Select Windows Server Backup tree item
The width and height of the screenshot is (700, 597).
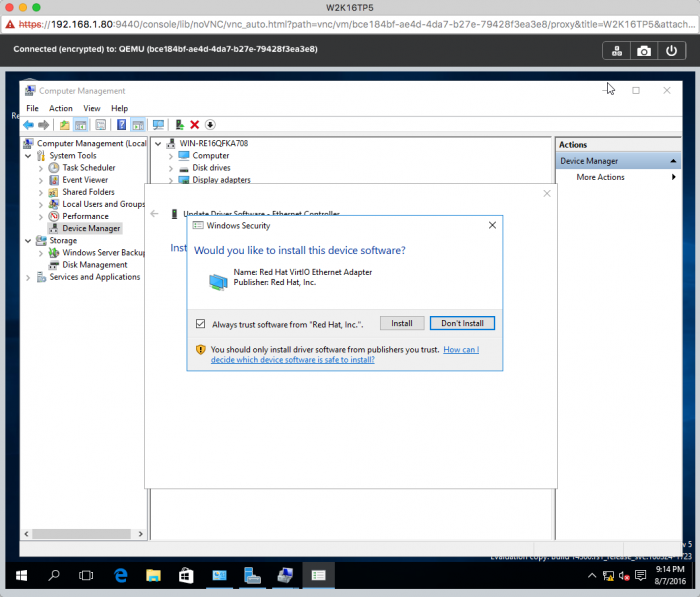(104, 253)
